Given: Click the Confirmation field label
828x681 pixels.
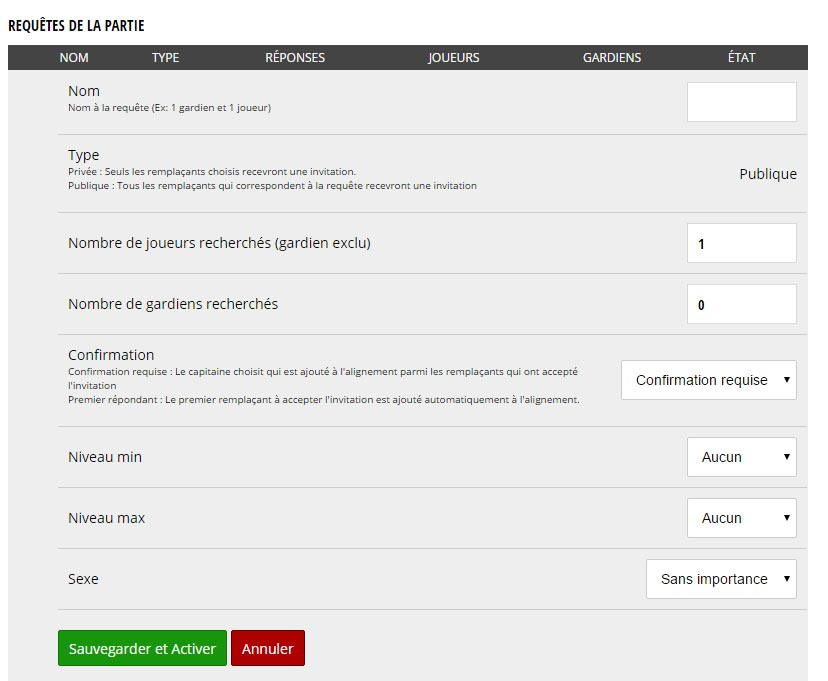Looking at the screenshot, I should click(111, 355).
